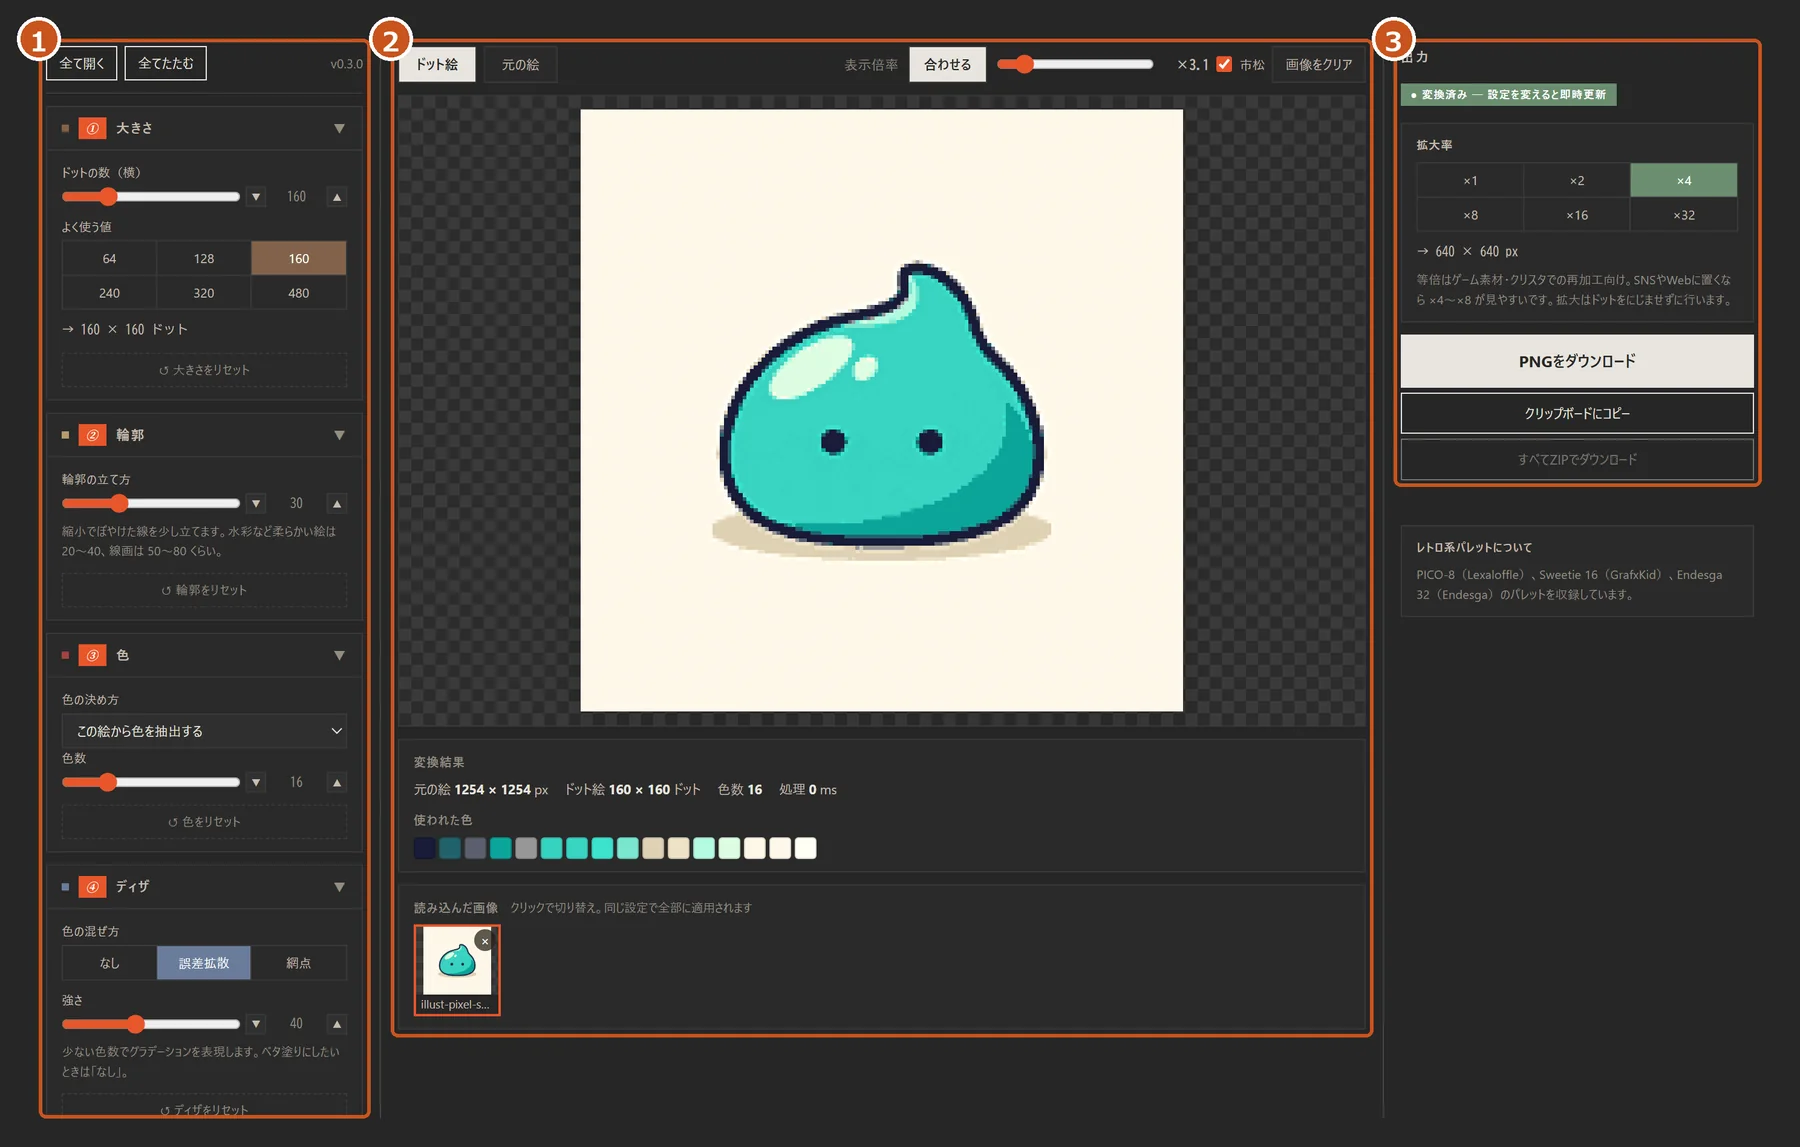Adjust the 表示倍率 zoom slider
This screenshot has height=1147, width=1800.
1075,64
